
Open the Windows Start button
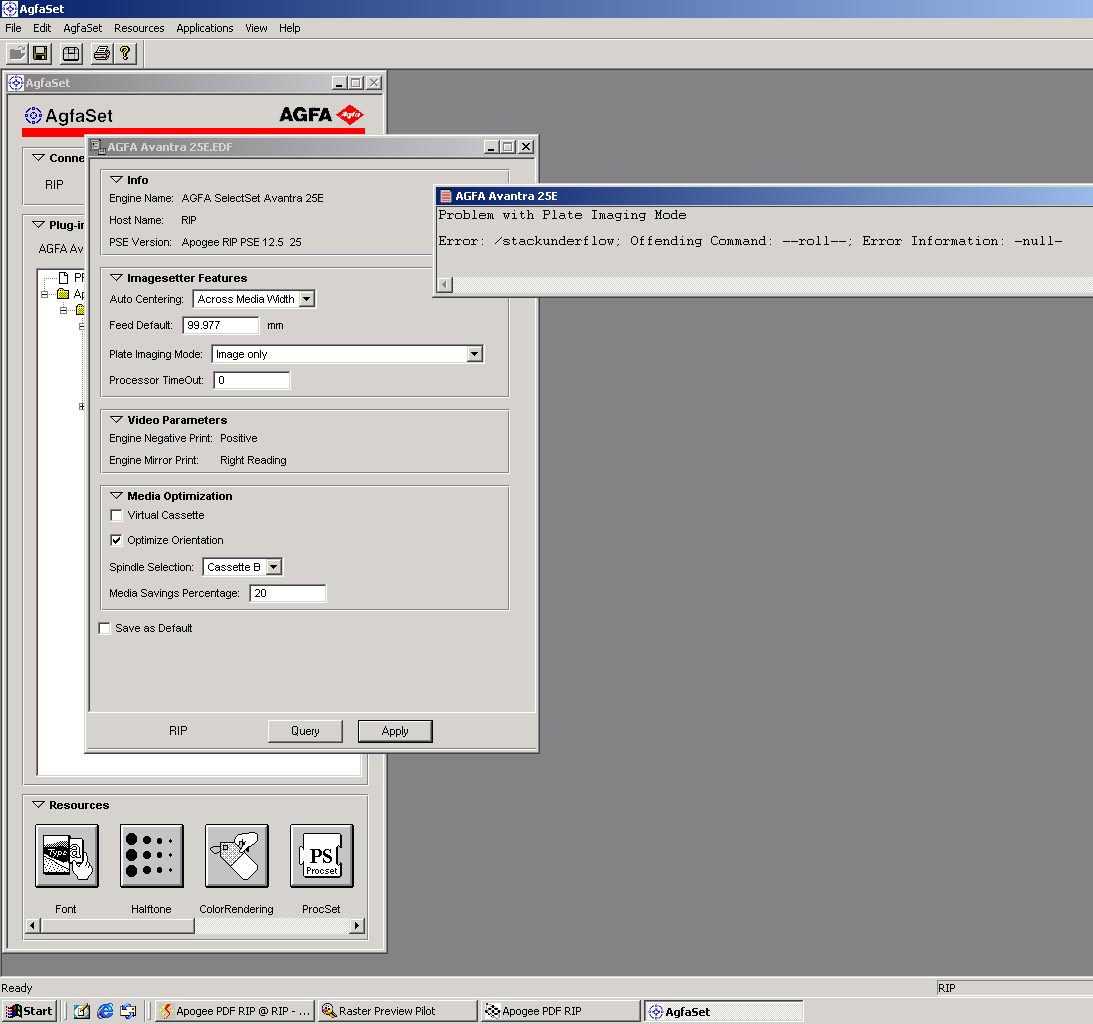30,1011
